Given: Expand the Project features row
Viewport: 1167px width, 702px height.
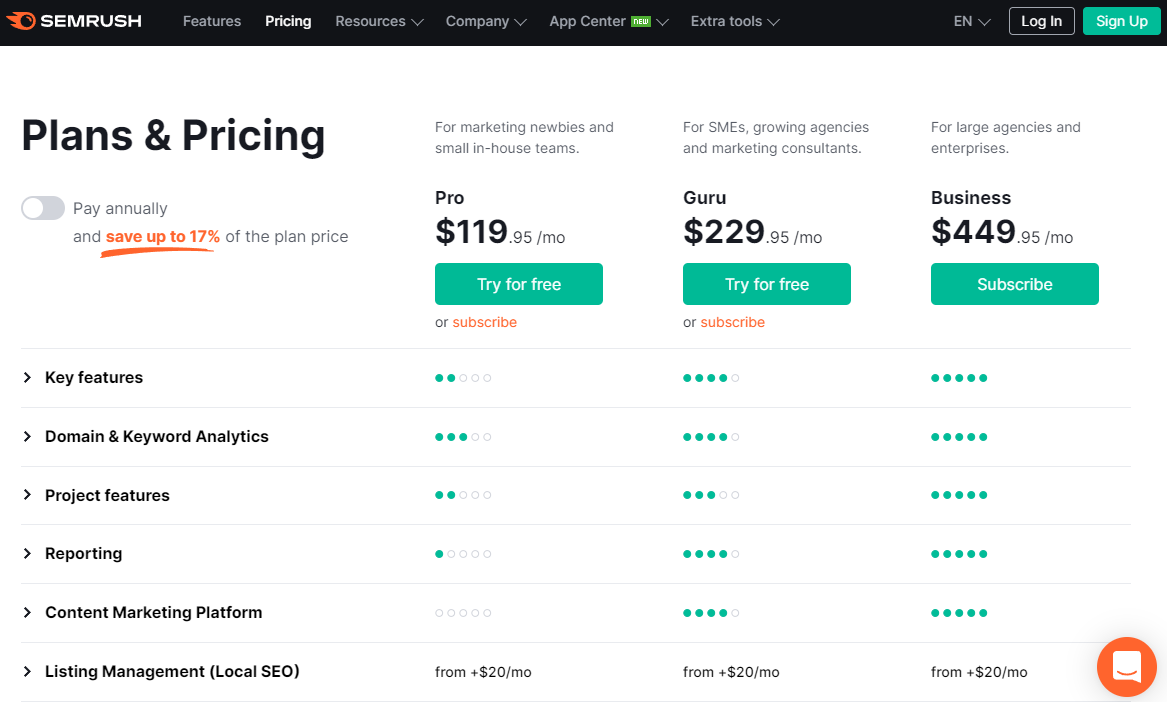Looking at the screenshot, I should 576,495.
